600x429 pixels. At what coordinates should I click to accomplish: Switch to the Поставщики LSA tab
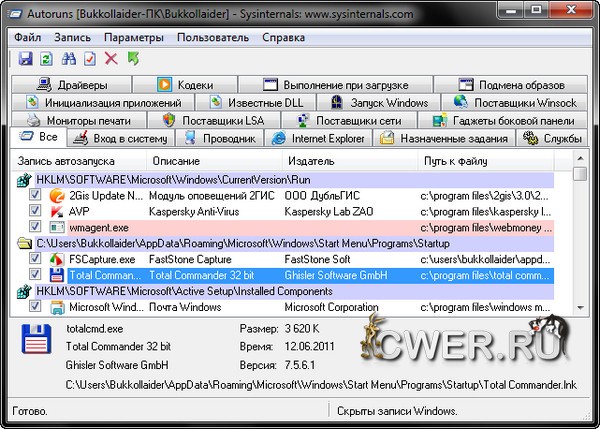pyautogui.click(x=214, y=121)
